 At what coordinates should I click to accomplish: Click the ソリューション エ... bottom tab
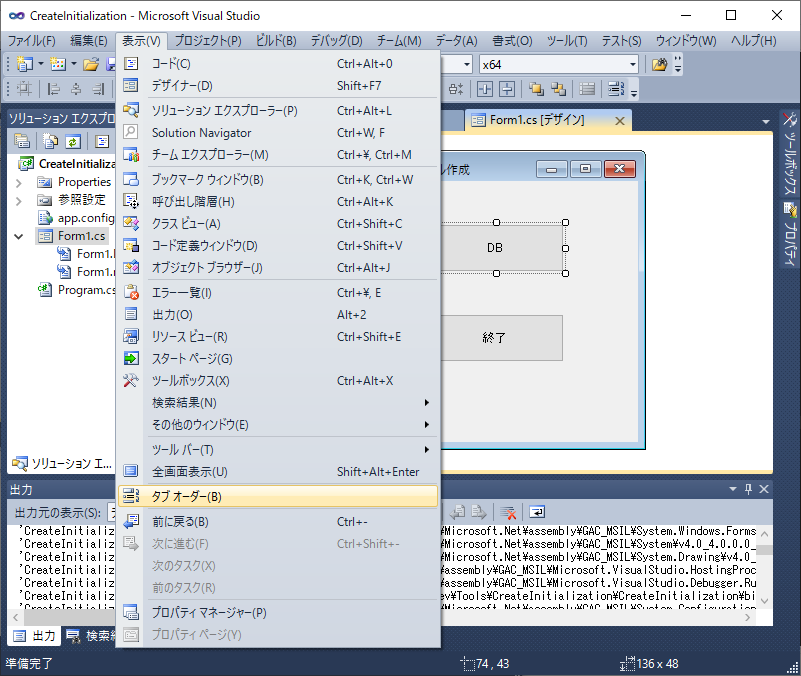62,463
